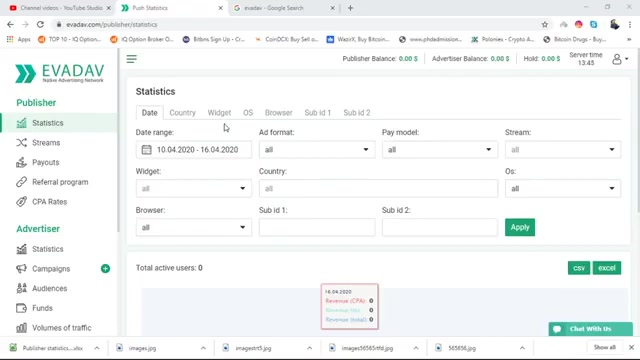Click the green Apply button
This screenshot has height=360, width=640.
pos(520,227)
